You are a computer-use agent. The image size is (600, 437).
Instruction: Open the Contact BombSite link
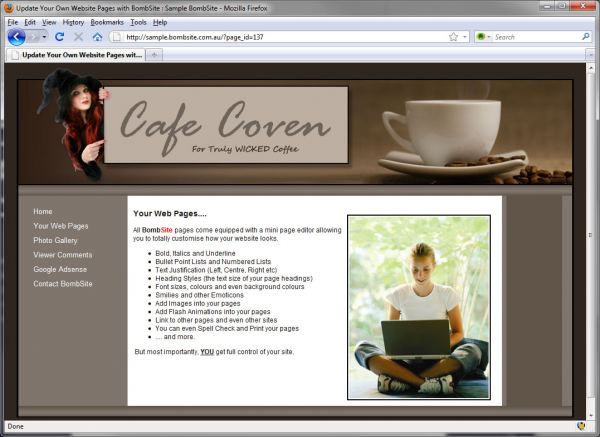pyautogui.click(x=63, y=284)
